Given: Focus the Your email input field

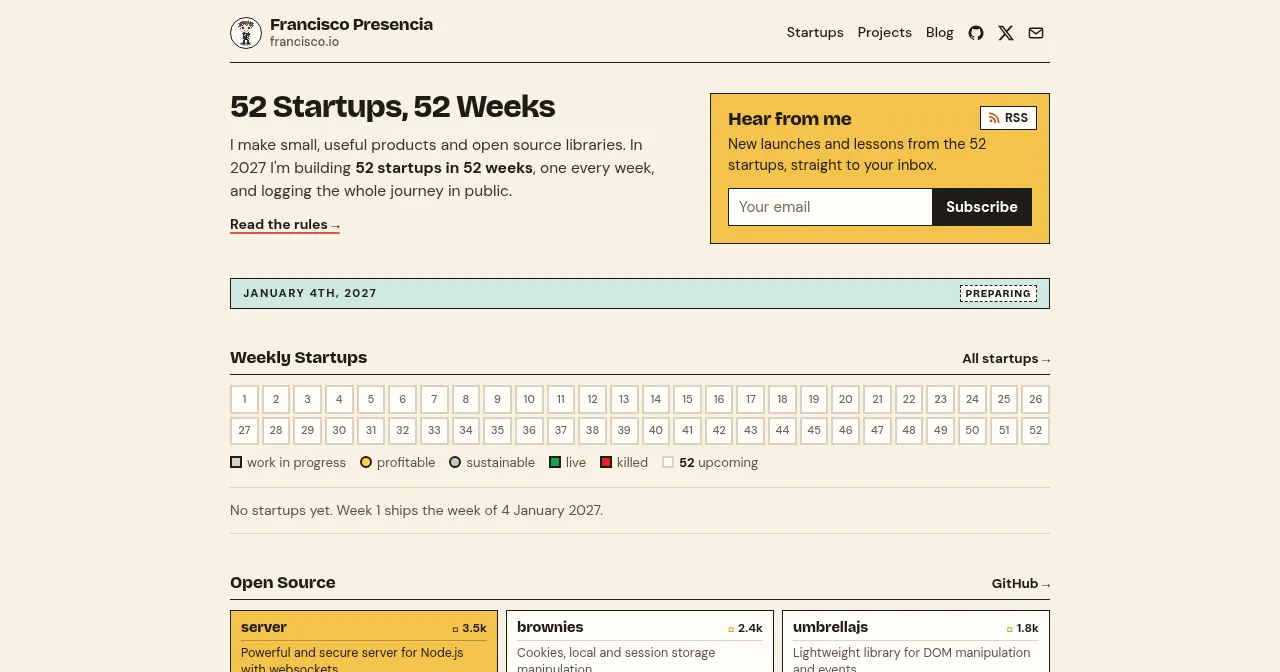Looking at the screenshot, I should click(x=830, y=207).
